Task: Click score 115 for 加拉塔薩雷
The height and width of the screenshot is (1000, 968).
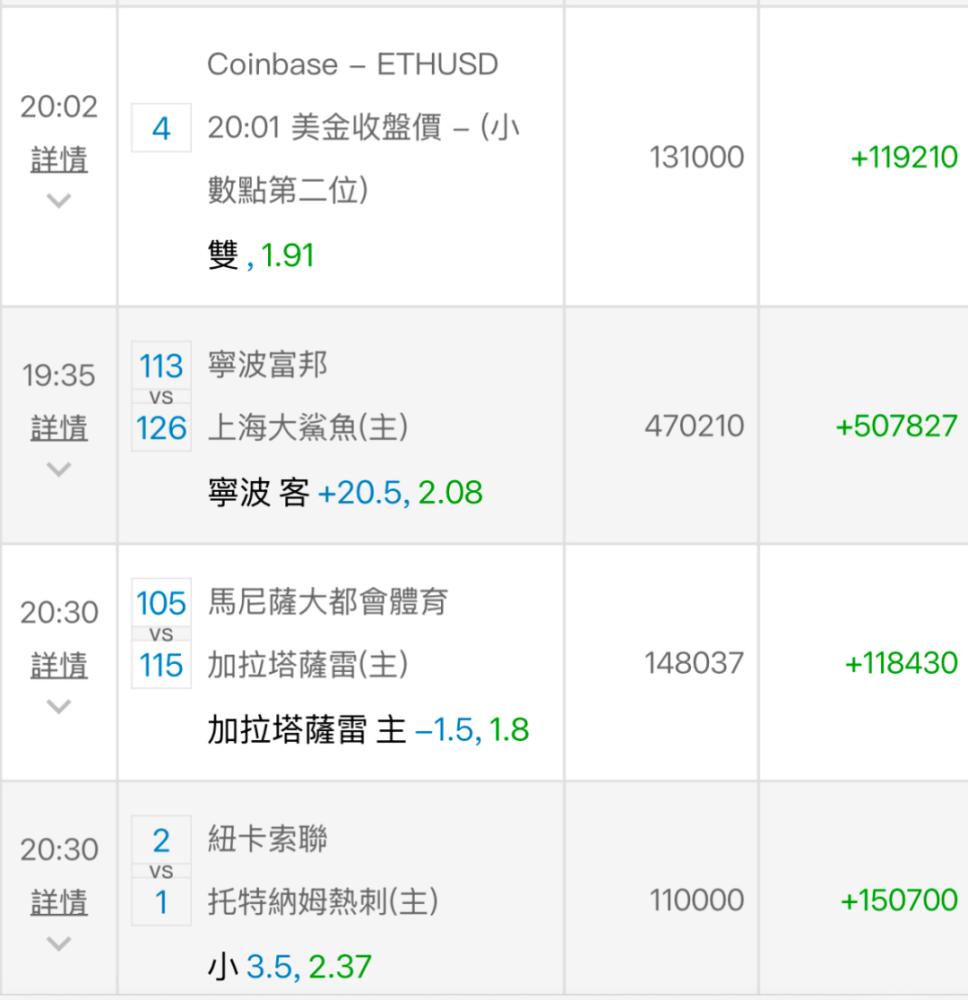Action: coord(161,665)
